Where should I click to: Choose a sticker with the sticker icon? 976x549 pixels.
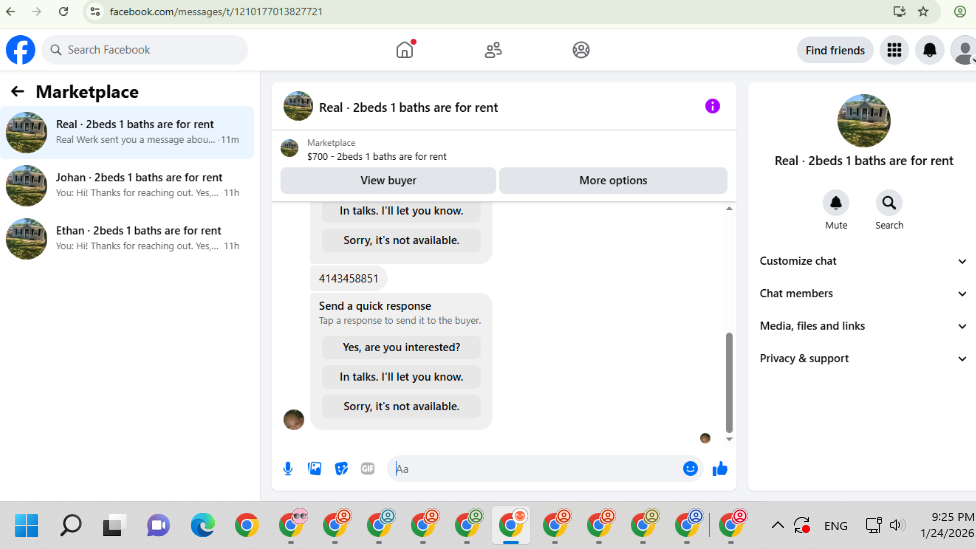tap(341, 469)
